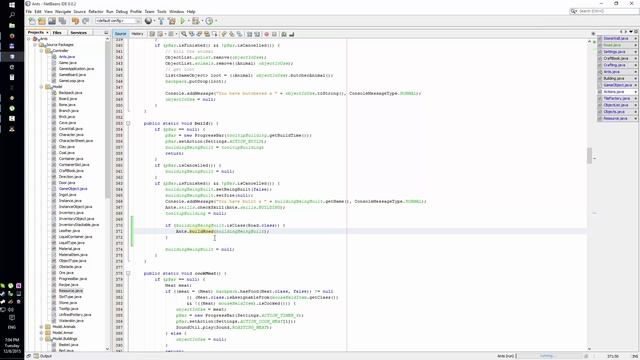Collapse the Ants project tree node
640x360 pixels.
[x=29, y=39]
